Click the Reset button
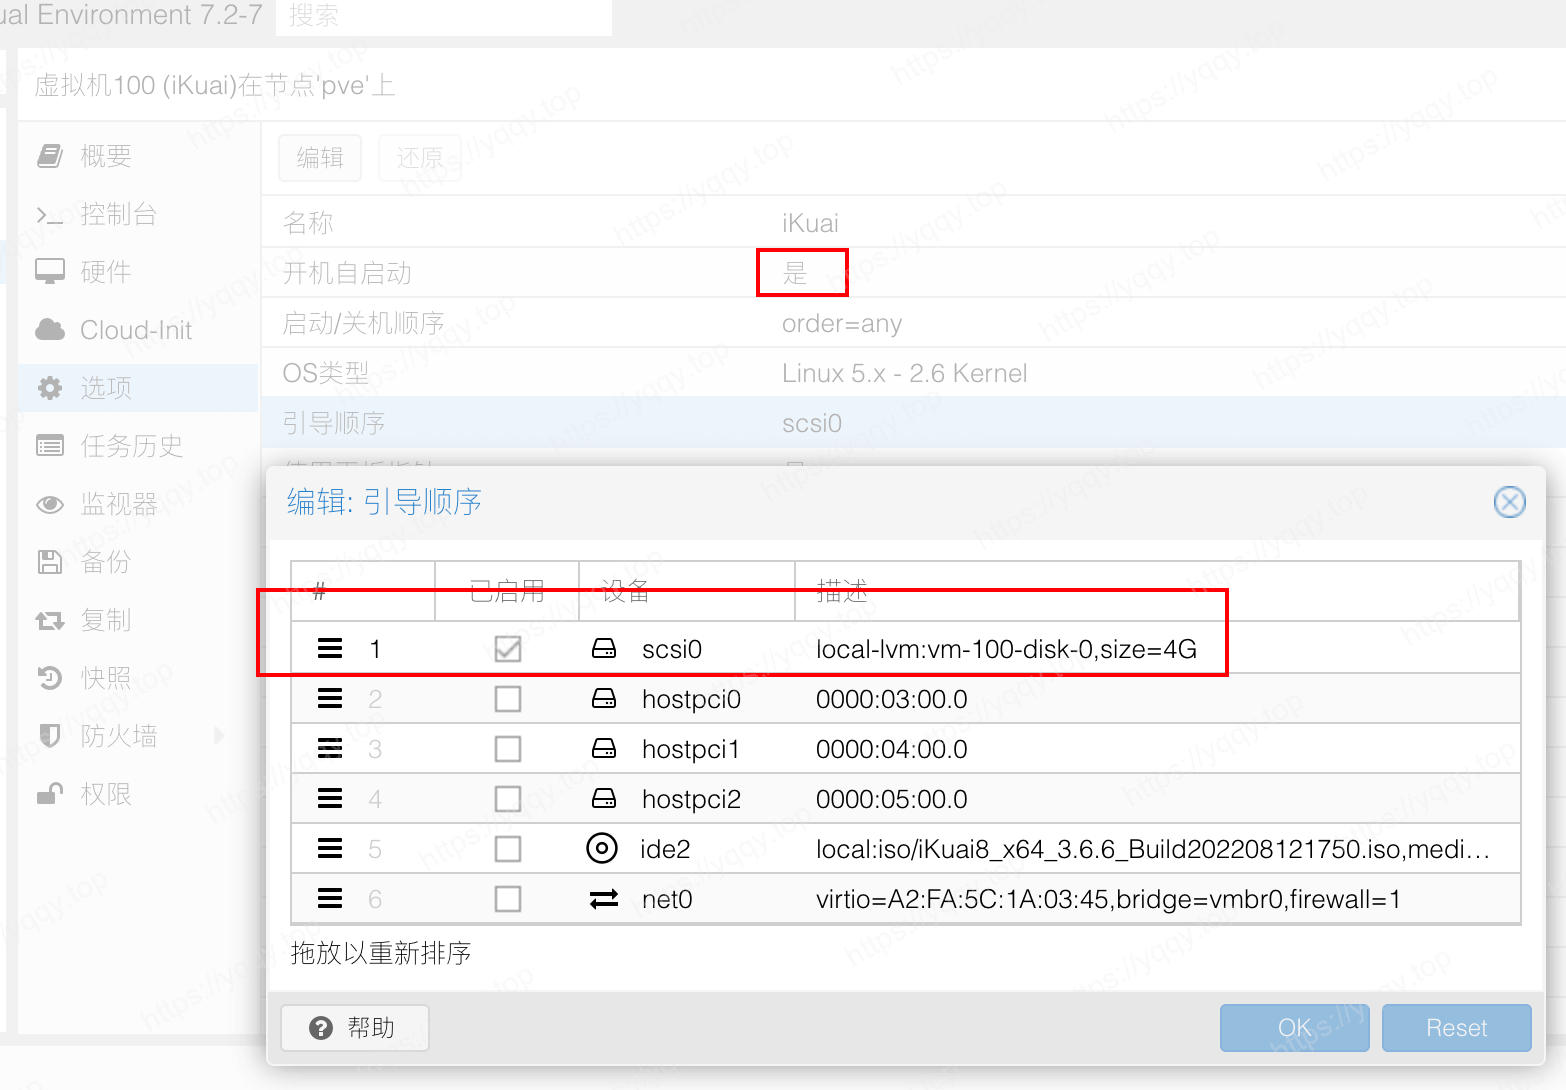 pyautogui.click(x=1457, y=1028)
